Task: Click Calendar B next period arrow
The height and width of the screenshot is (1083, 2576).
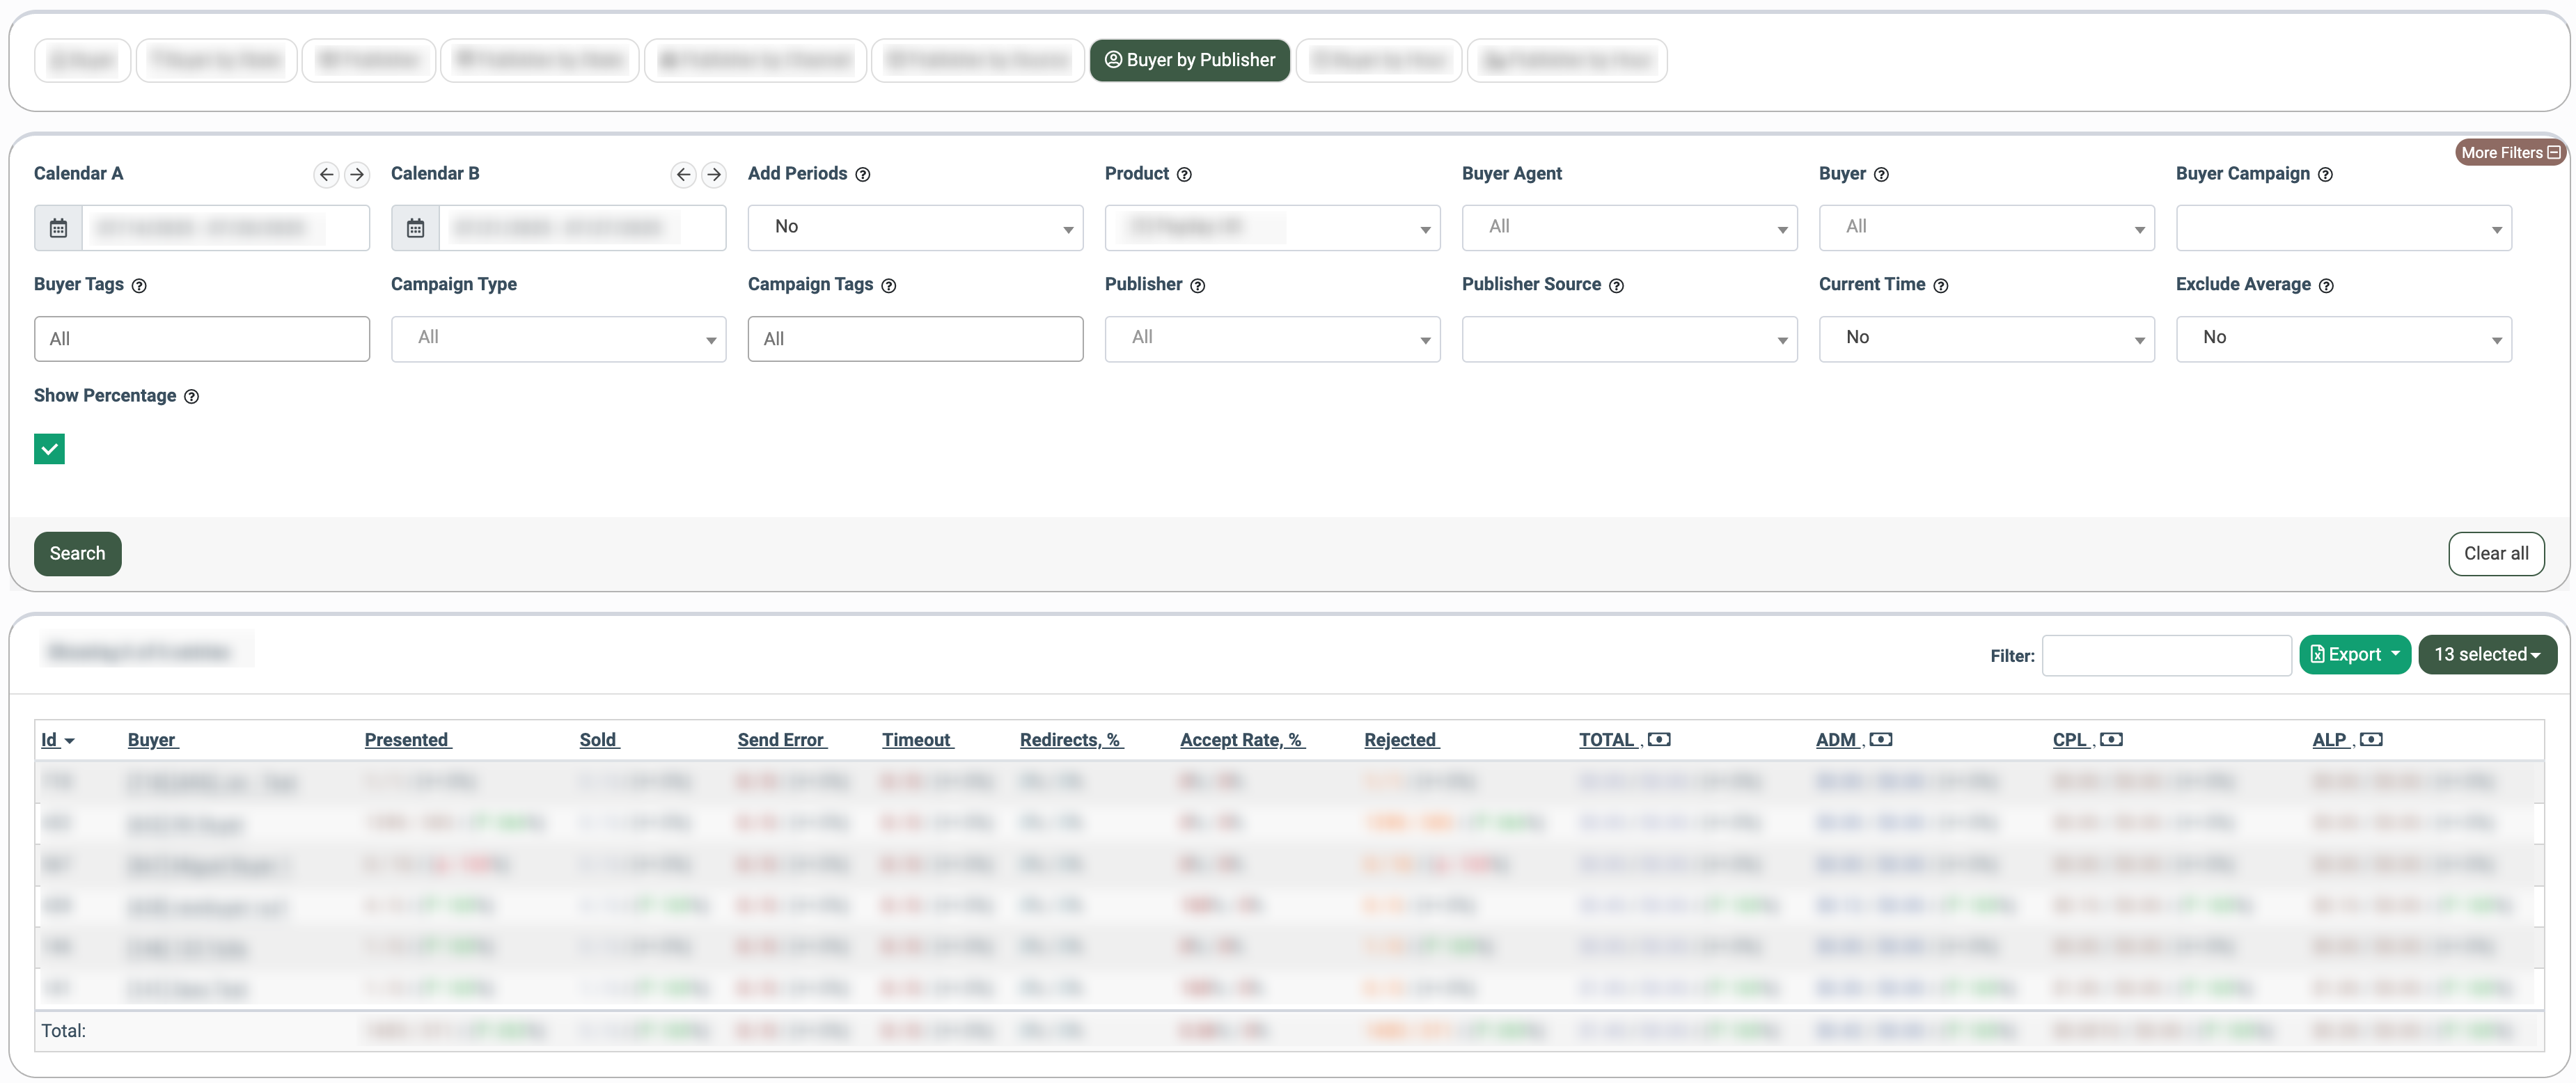Action: [714, 174]
